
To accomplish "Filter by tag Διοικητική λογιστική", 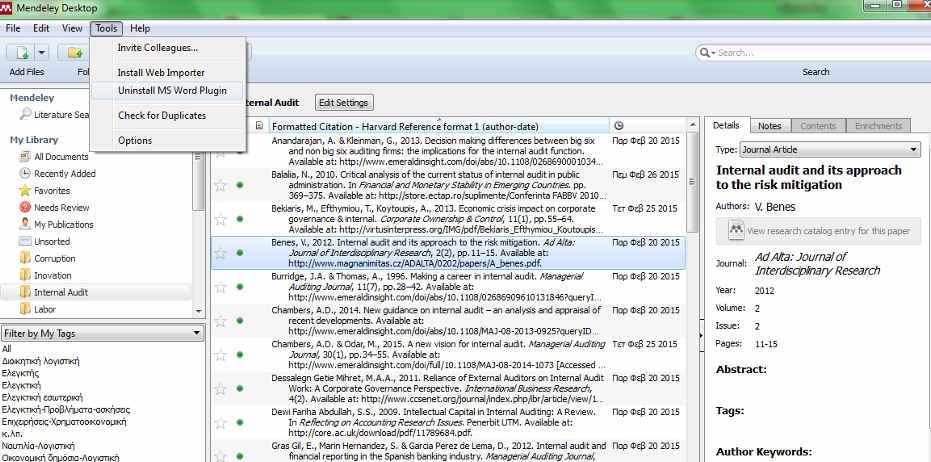I will click(41, 361).
